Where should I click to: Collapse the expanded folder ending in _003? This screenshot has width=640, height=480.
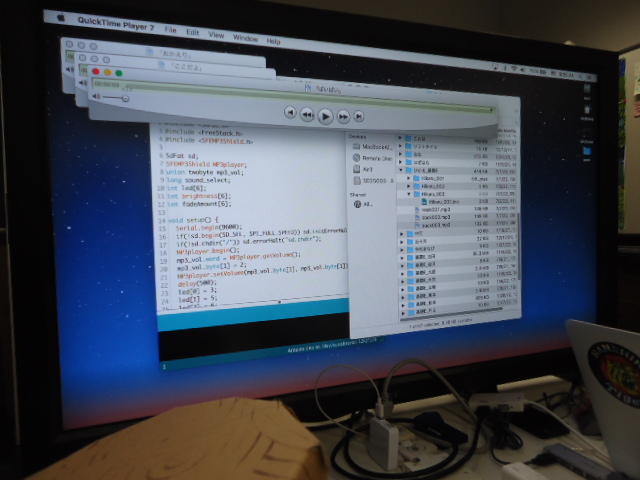pos(409,194)
